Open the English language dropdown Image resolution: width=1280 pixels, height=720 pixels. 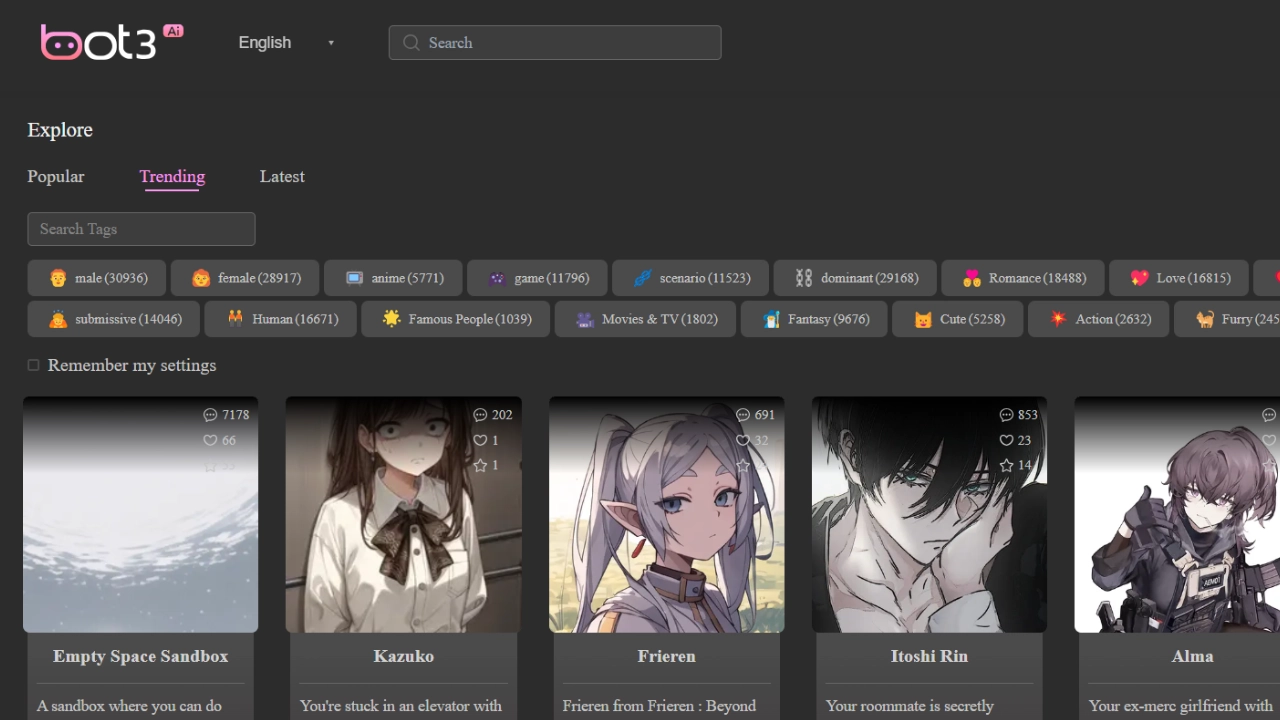point(265,43)
